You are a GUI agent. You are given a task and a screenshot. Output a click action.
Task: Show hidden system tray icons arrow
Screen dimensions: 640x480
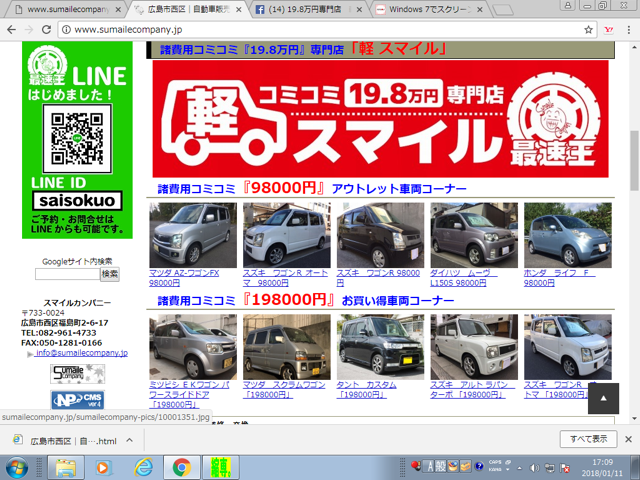(x=520, y=468)
